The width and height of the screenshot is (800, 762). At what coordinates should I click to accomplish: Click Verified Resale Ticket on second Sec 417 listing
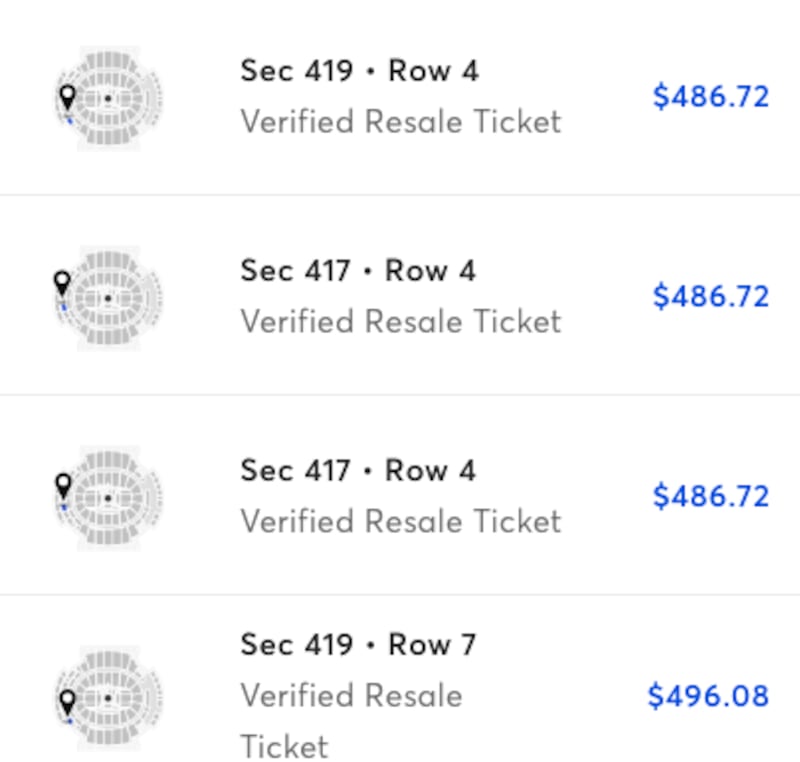click(x=400, y=522)
